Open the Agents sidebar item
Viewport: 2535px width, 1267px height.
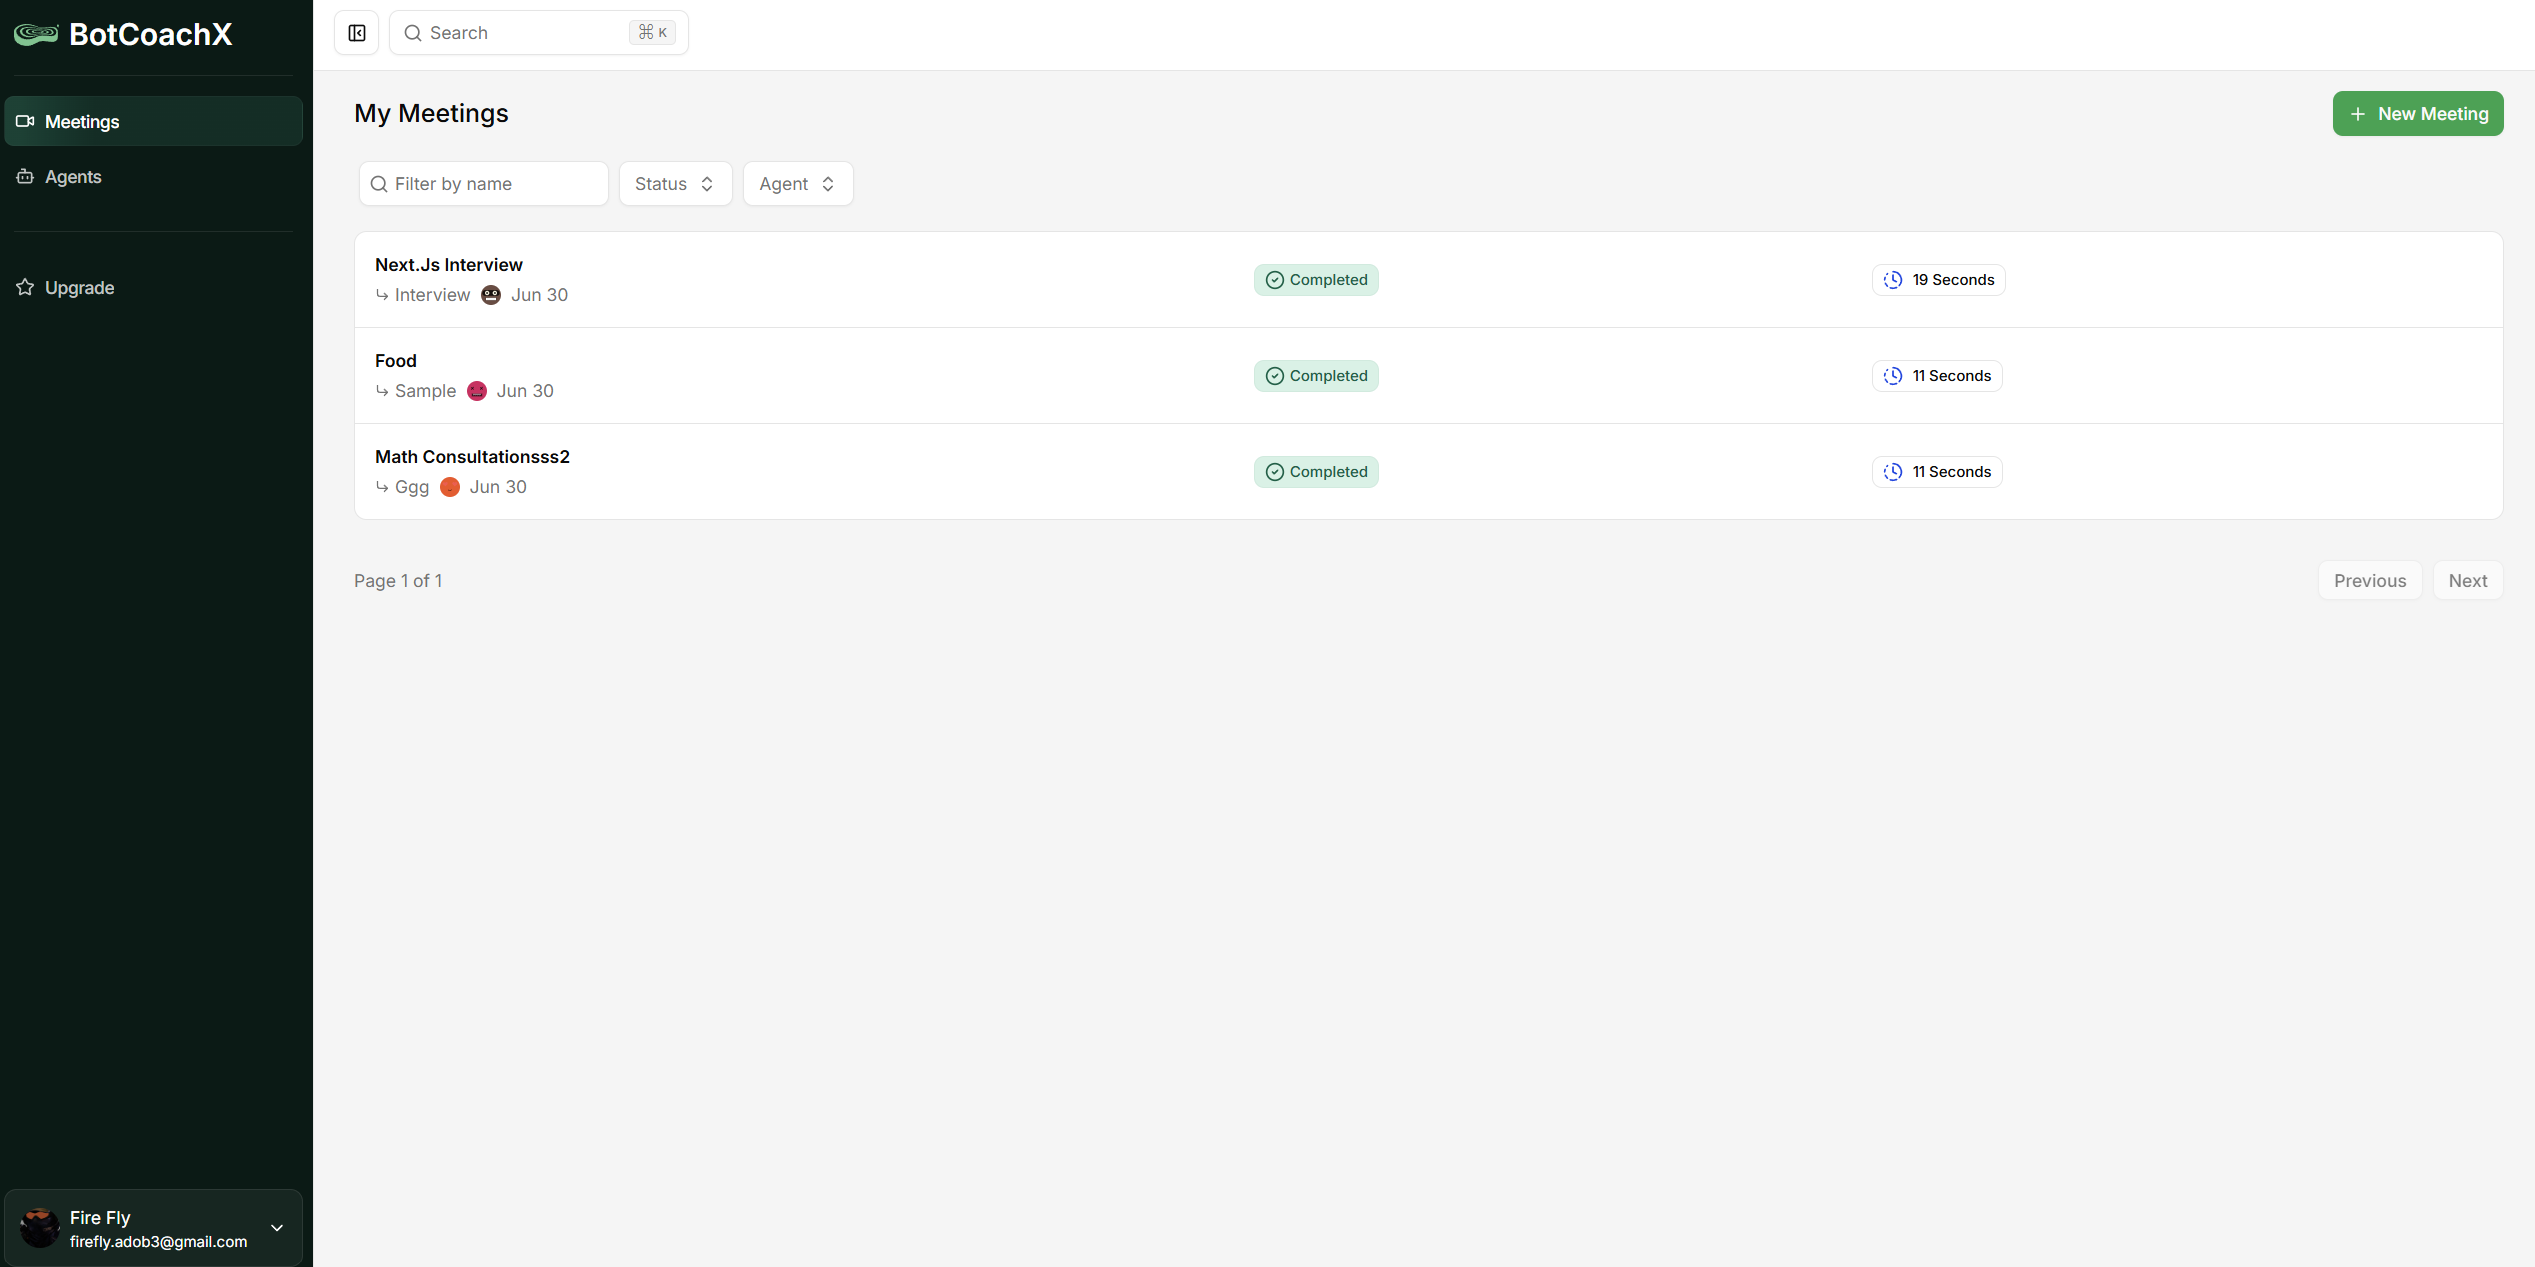pyautogui.click(x=153, y=176)
